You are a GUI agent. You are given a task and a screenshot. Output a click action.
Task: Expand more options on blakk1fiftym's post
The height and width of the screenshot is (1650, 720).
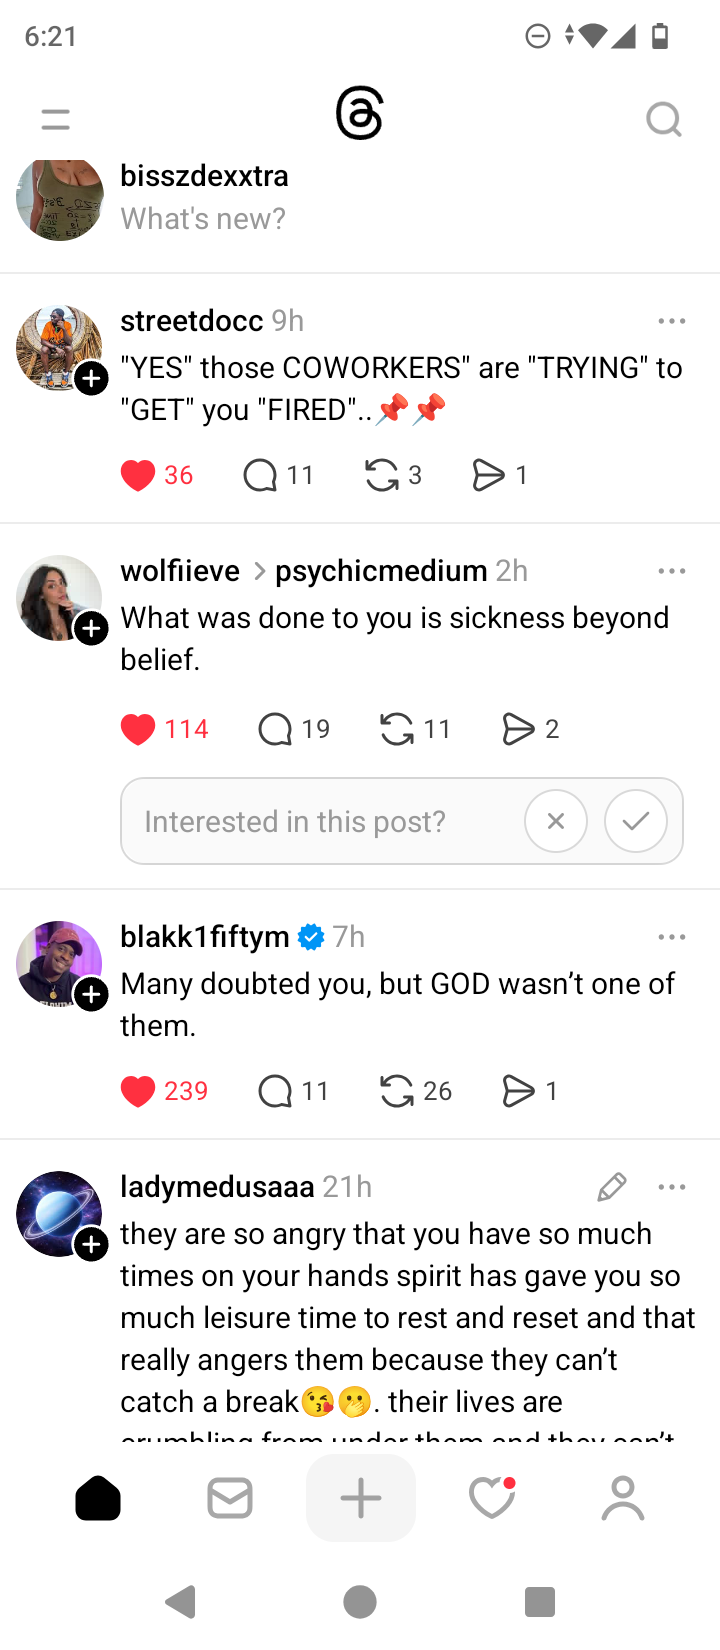pyautogui.click(x=672, y=937)
